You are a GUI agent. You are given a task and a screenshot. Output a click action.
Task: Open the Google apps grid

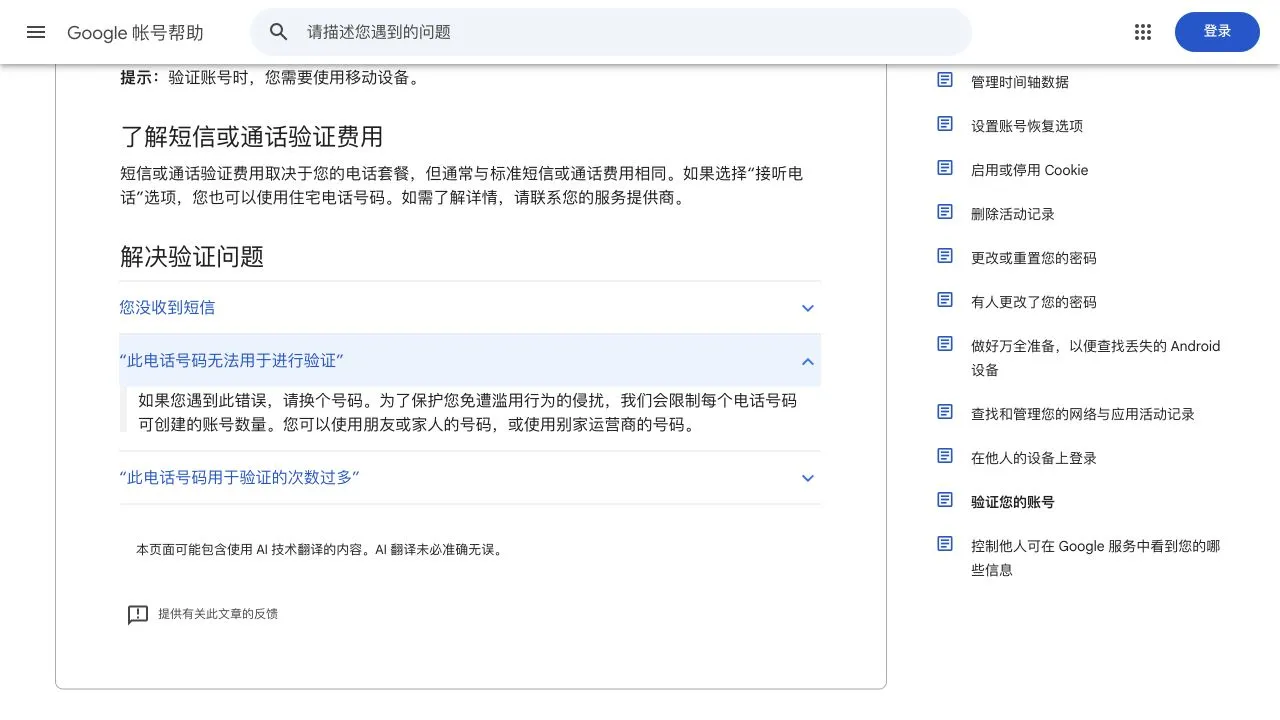tap(1143, 32)
